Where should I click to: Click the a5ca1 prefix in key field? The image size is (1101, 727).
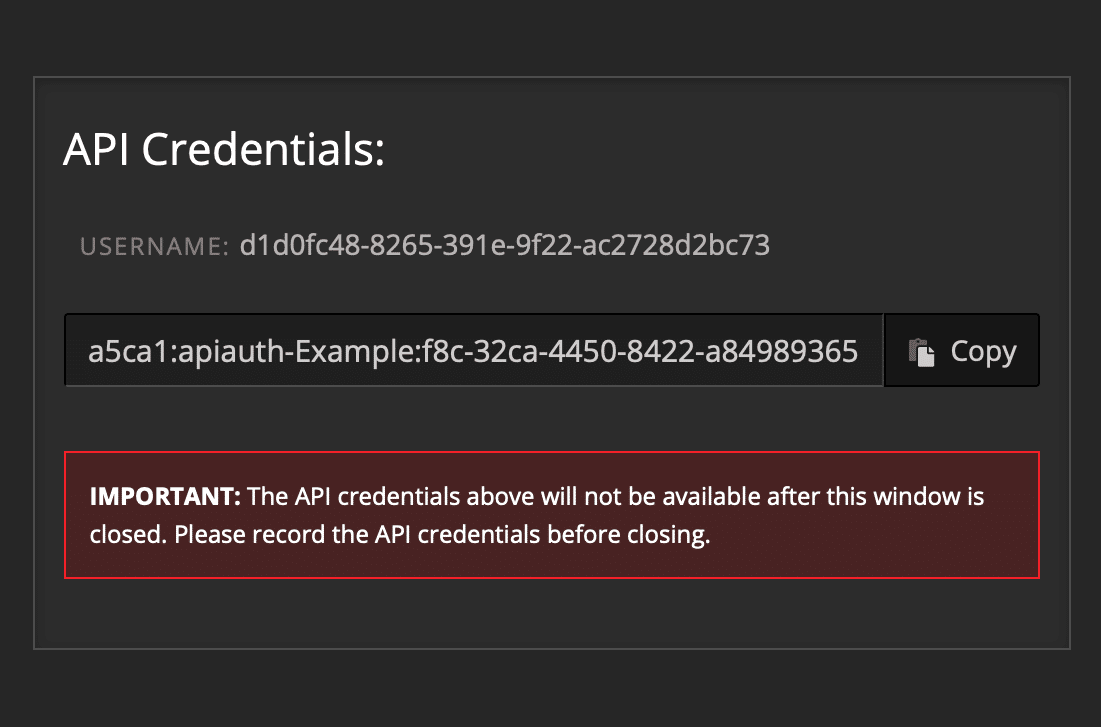(x=120, y=351)
